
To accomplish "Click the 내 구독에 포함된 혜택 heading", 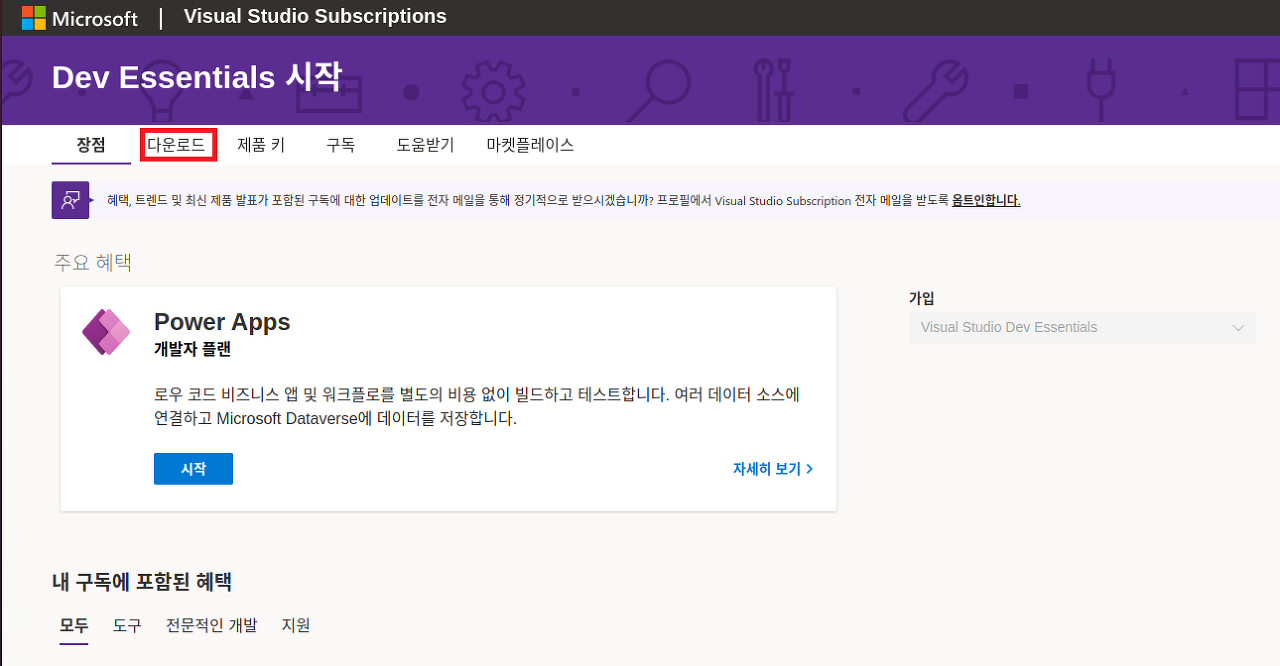I will point(142,582).
